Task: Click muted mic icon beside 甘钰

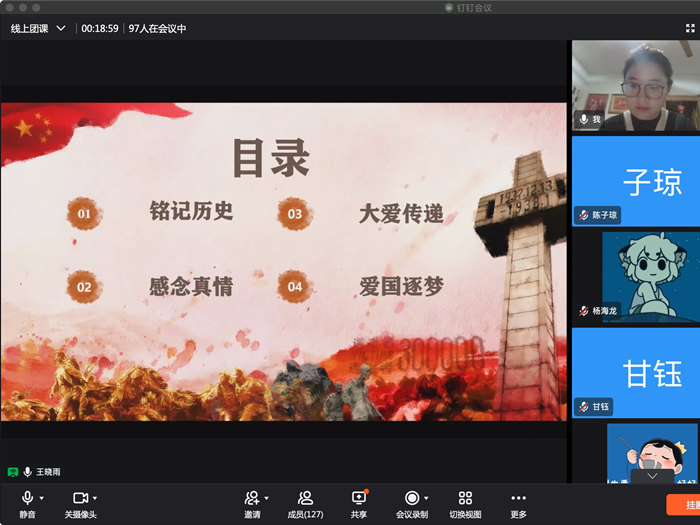Action: point(584,407)
